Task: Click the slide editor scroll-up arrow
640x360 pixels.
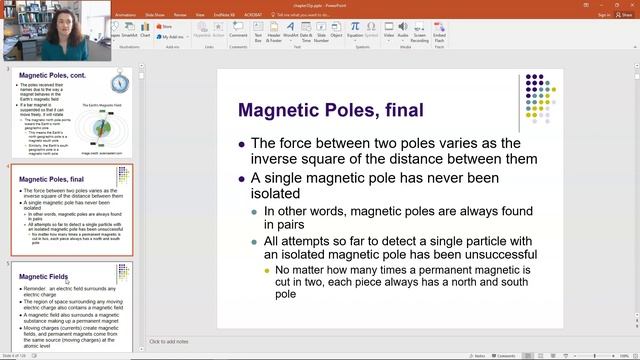Action: pos(637,66)
